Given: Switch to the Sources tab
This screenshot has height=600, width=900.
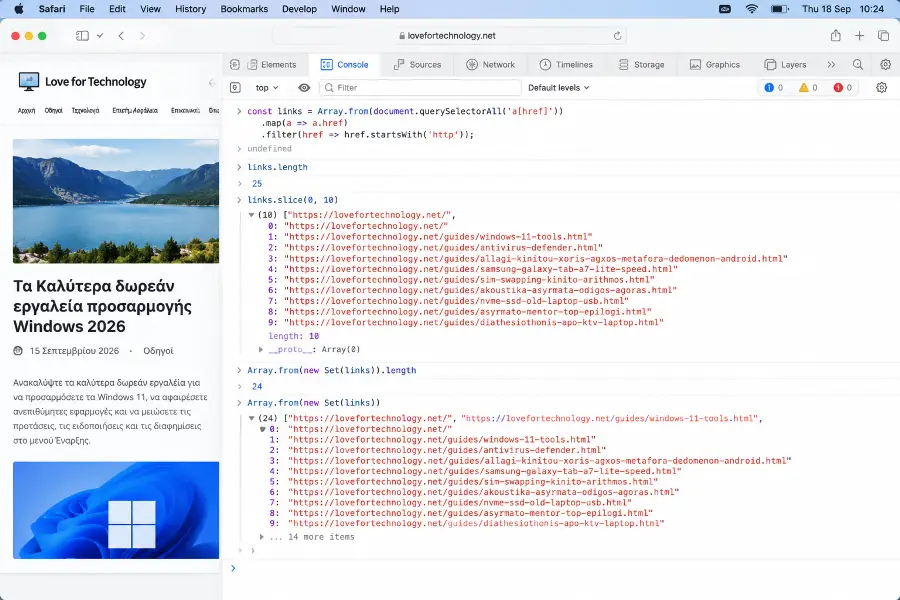Looking at the screenshot, I should pos(417,65).
